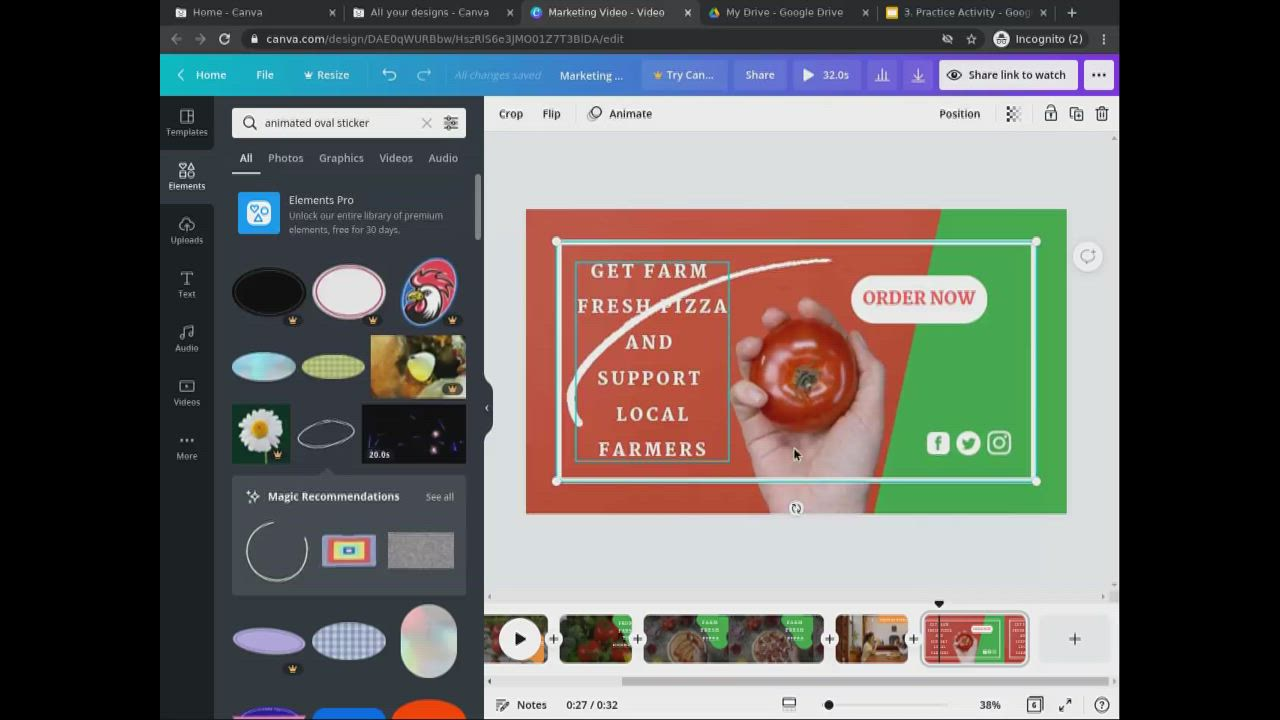
Task: Switch to the Photos tab
Action: [x=285, y=158]
